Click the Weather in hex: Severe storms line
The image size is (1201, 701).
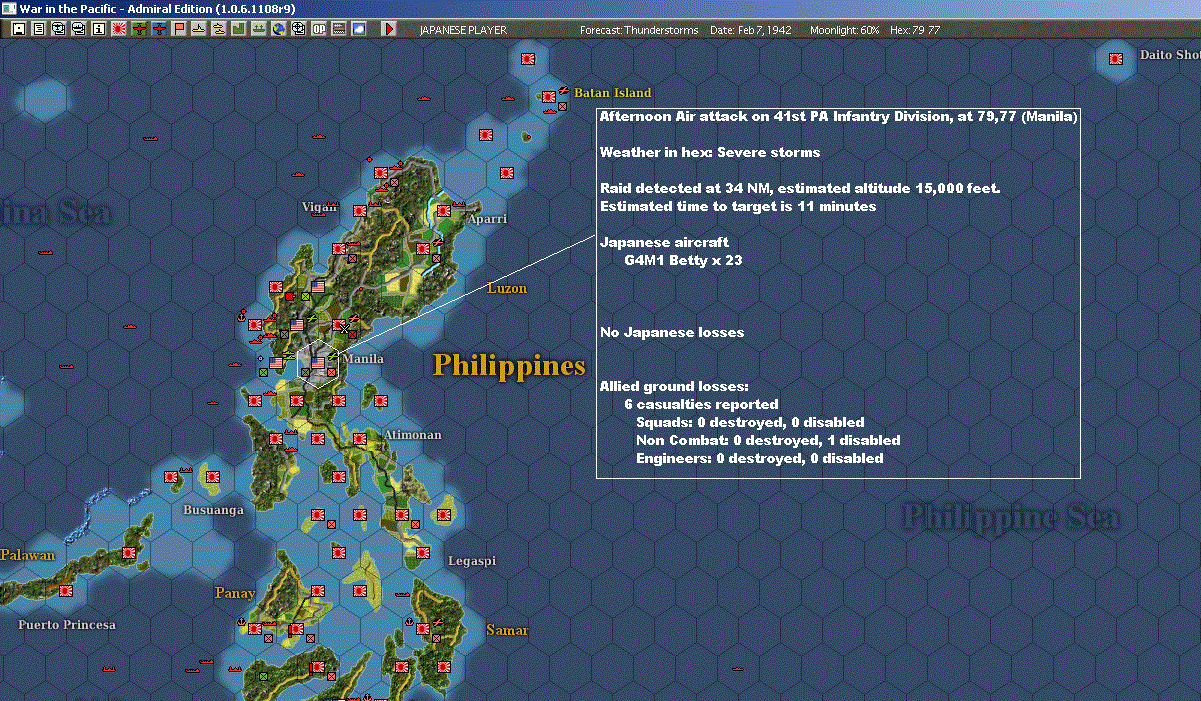pyautogui.click(x=710, y=153)
